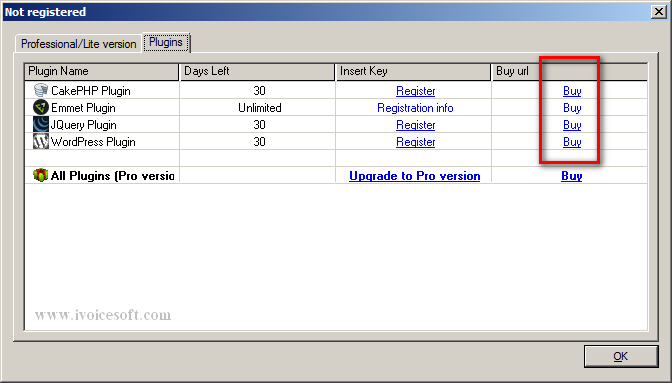Click the Buy url column header
This screenshot has height=383, width=672.
[570, 72]
